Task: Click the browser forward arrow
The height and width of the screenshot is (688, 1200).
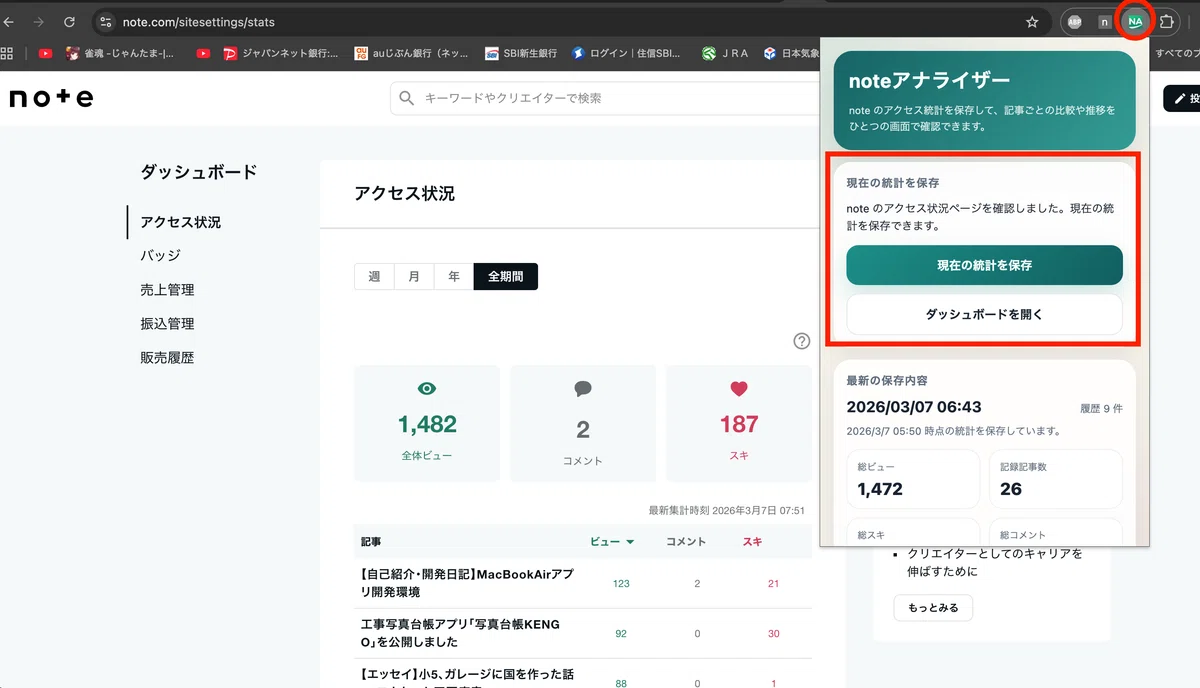Action: click(x=38, y=21)
